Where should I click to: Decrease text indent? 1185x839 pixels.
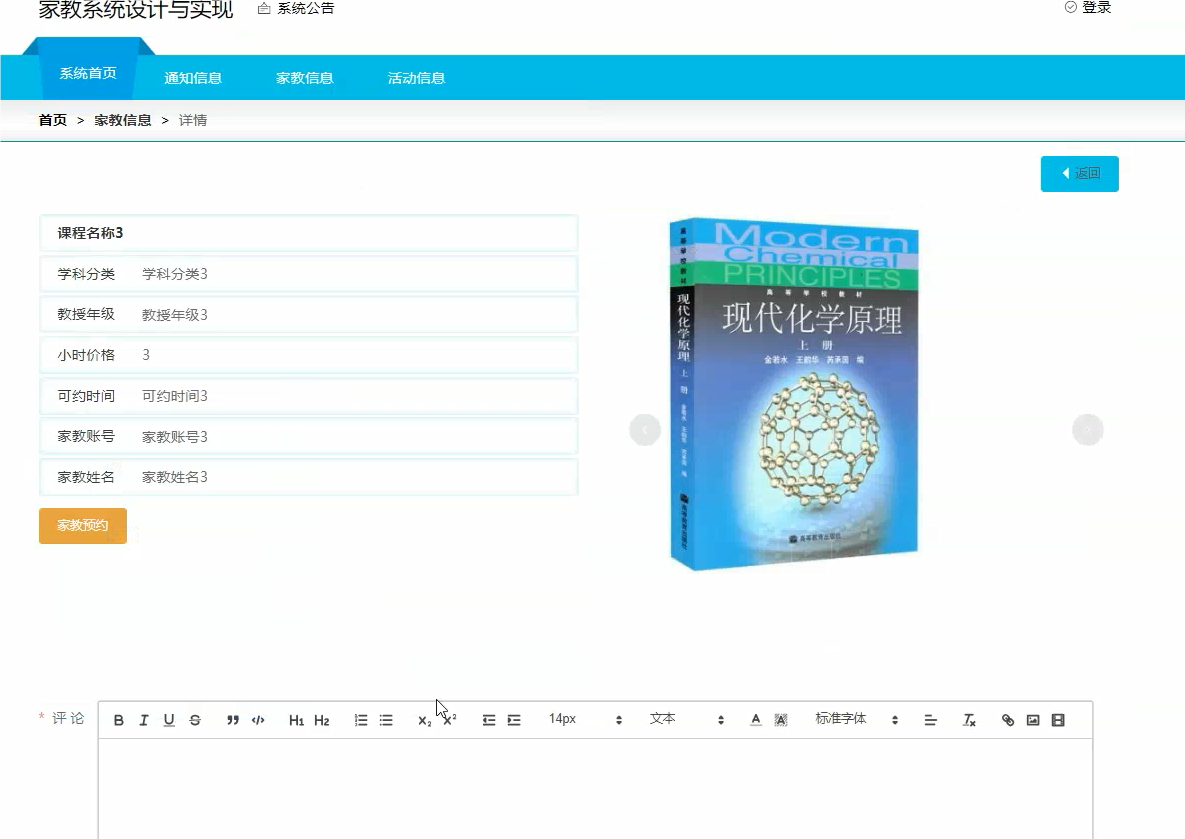pos(489,720)
